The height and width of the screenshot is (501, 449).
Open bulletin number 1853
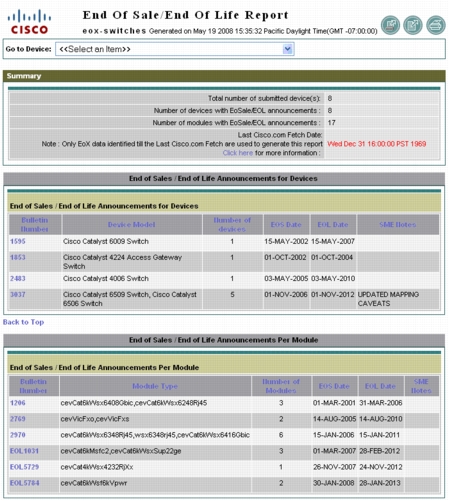point(18,257)
